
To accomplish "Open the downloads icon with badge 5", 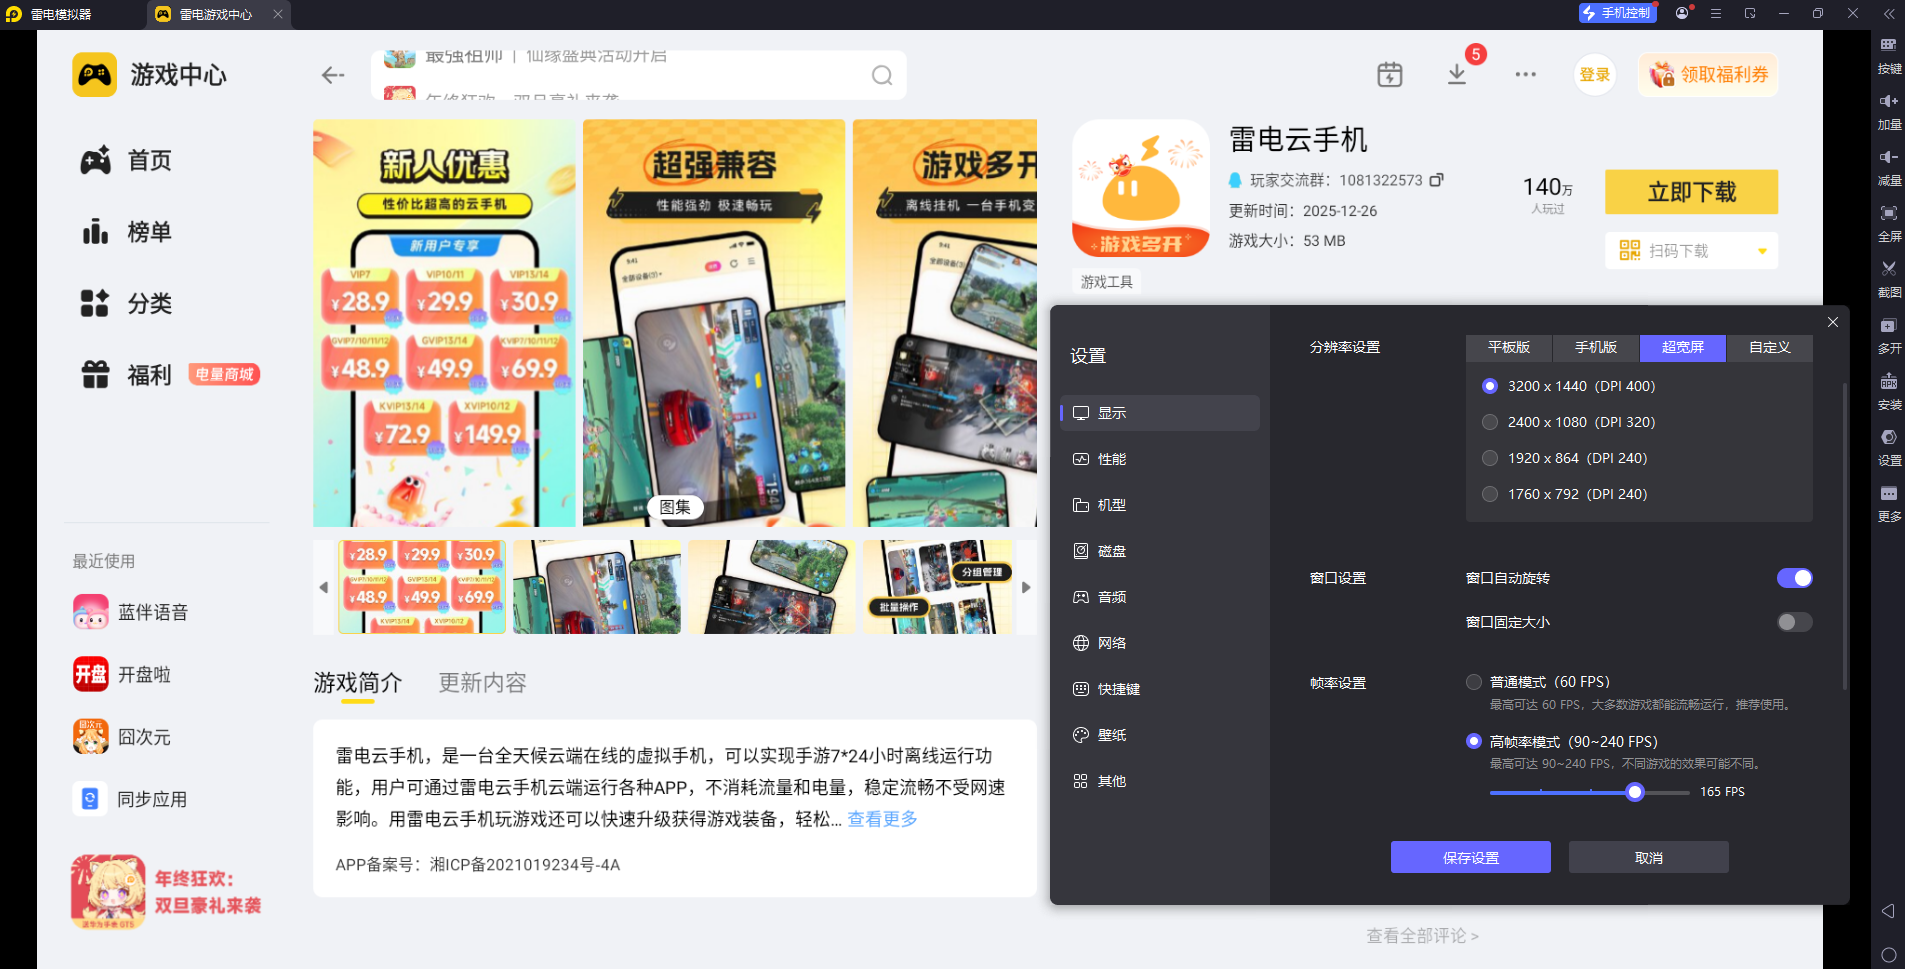I will 1457,75.
